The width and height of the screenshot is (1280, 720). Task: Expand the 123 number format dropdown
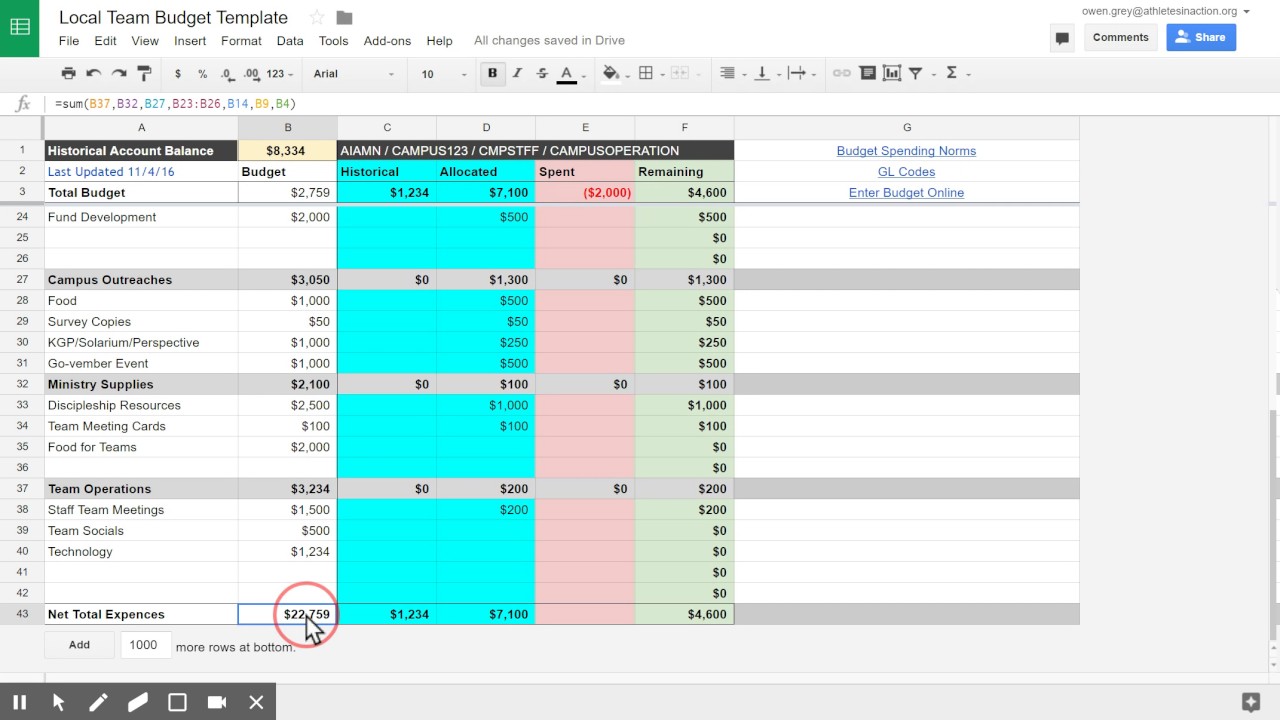[280, 74]
